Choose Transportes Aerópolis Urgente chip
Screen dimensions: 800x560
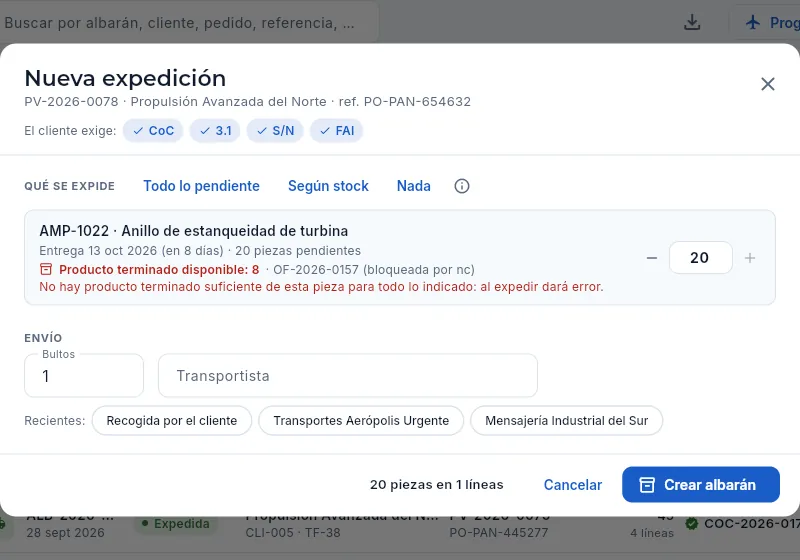pos(361,421)
